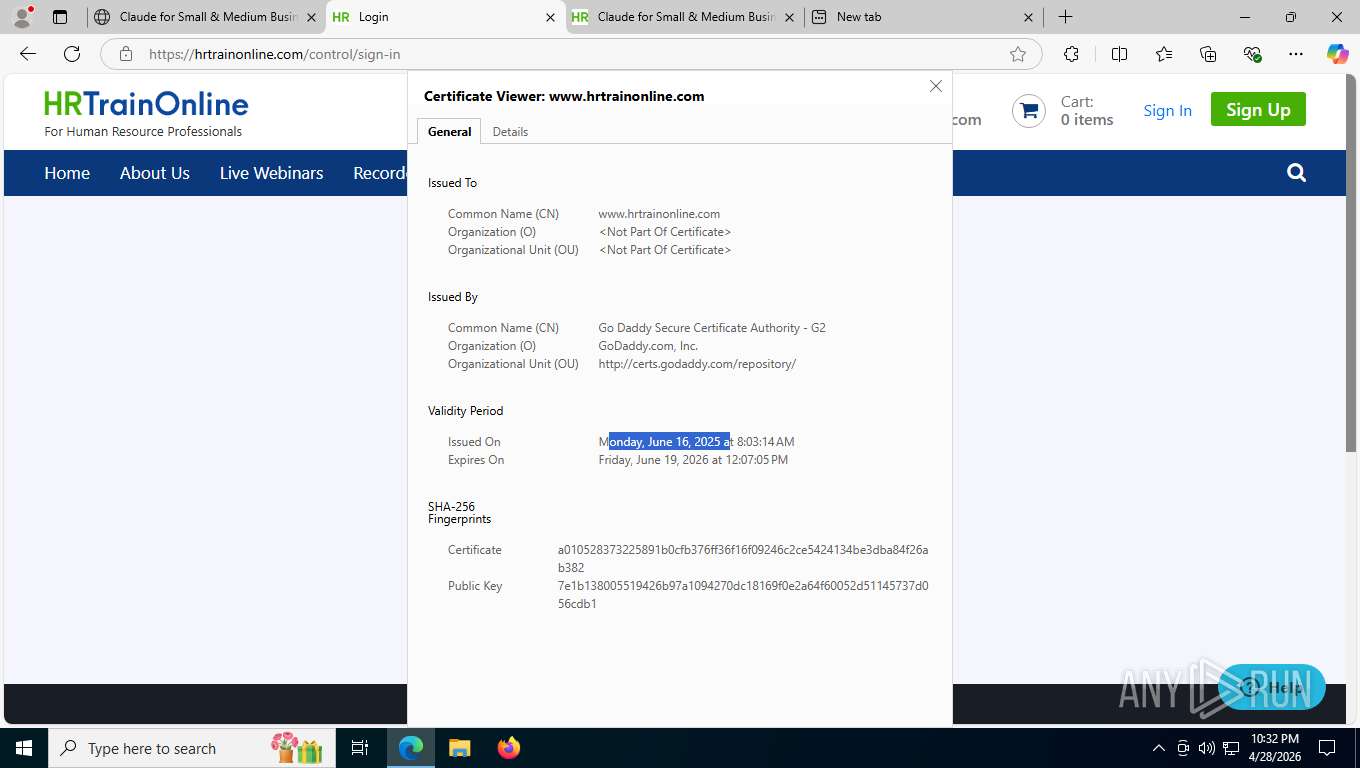
Task: Toggle split screen icon in toolbar
Action: pyautogui.click(x=1119, y=54)
